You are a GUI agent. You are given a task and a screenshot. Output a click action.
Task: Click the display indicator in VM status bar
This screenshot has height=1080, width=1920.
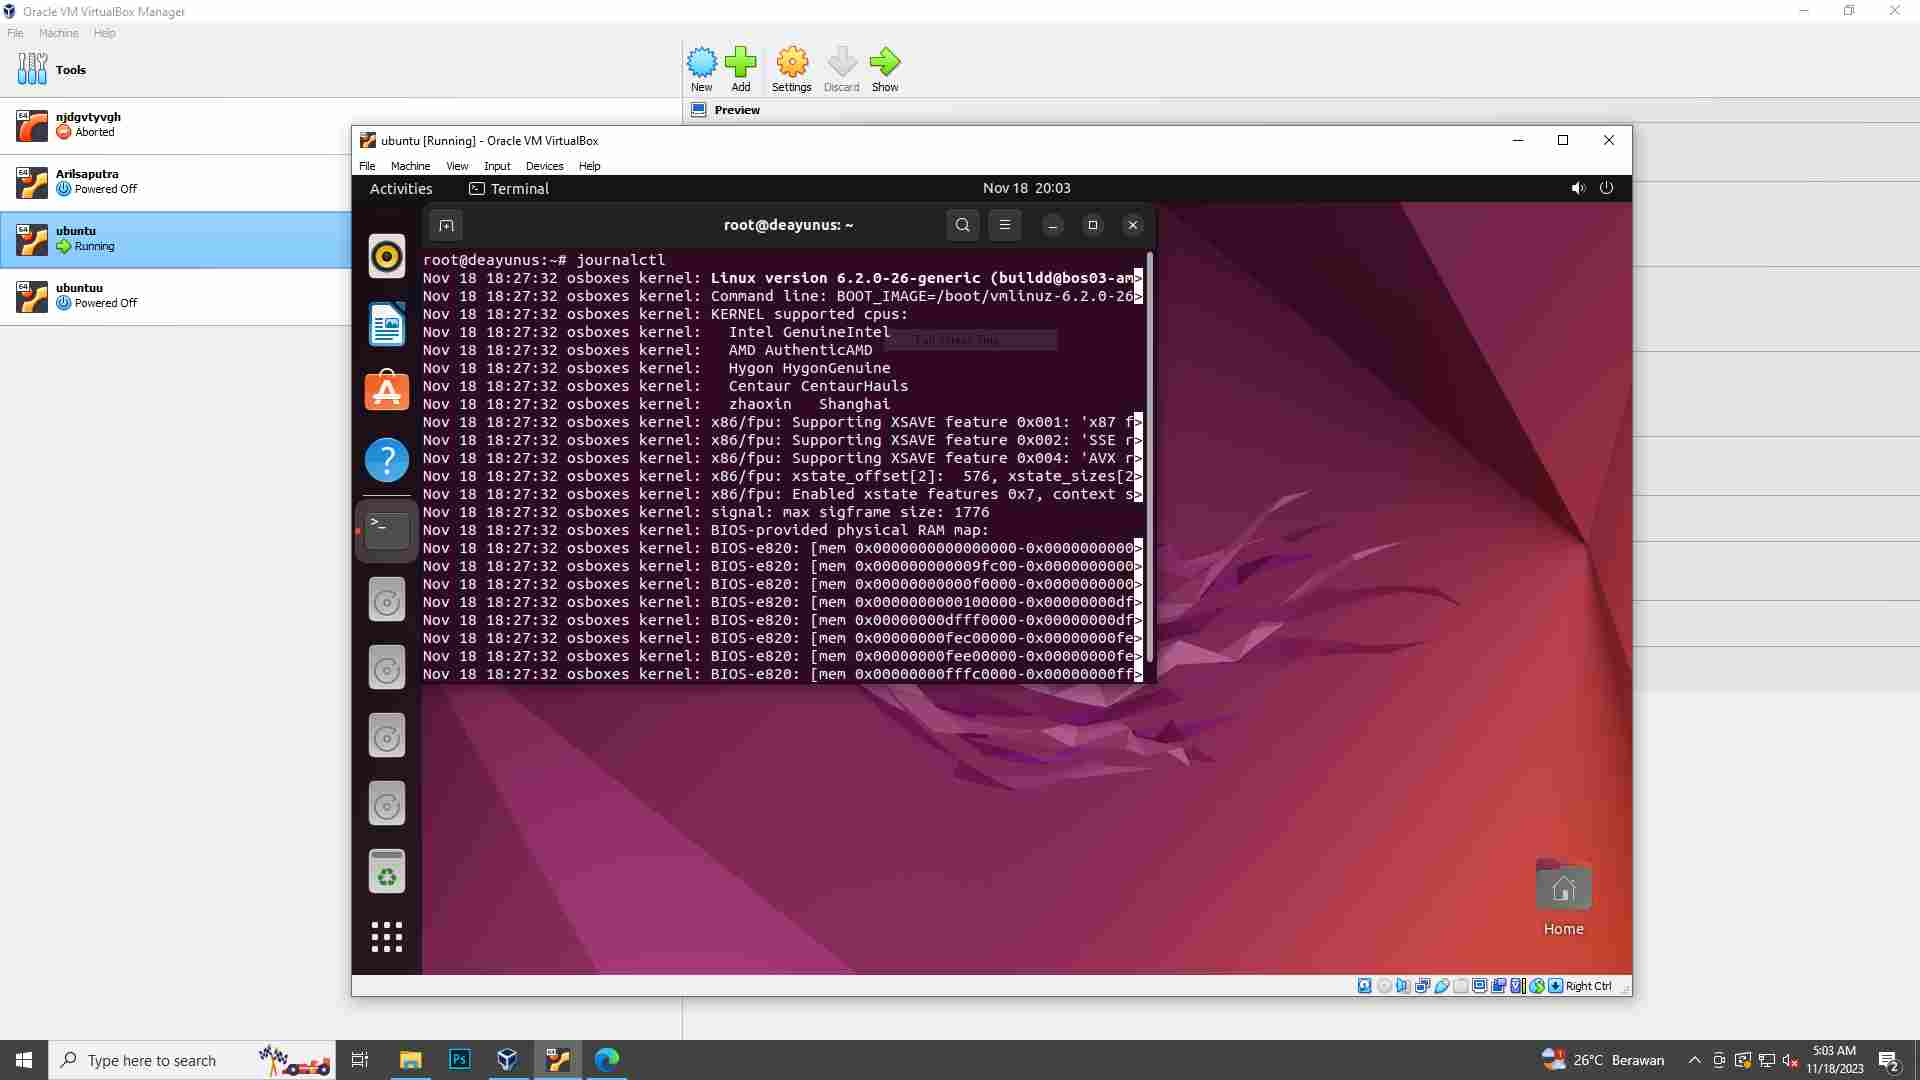tap(1479, 986)
